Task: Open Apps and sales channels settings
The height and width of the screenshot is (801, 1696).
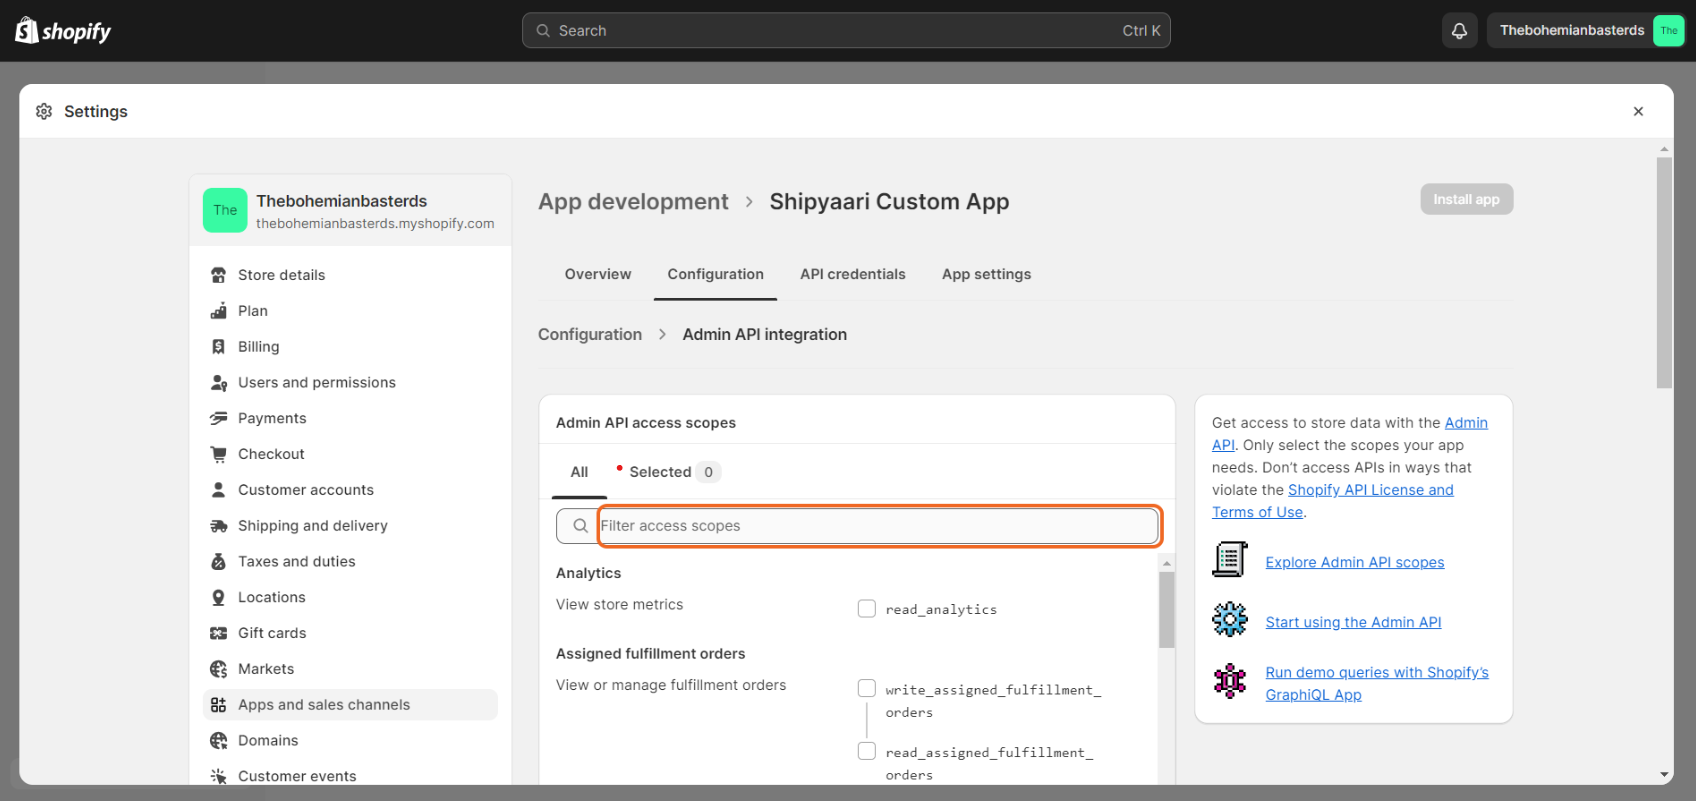Action: [350, 705]
